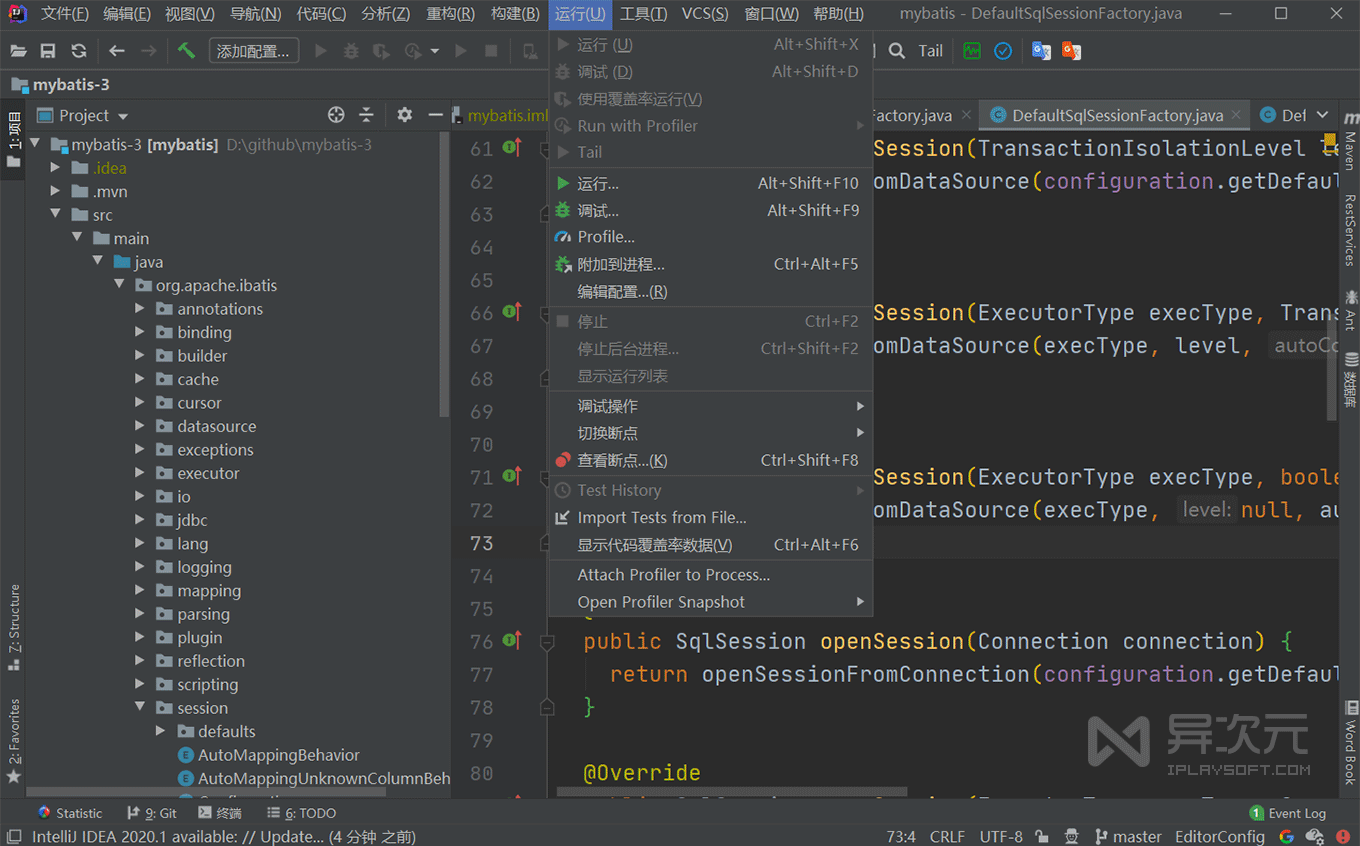Toggle the read-only lock in the status bar
Screen dimensions: 1360x846
pos(1042,836)
